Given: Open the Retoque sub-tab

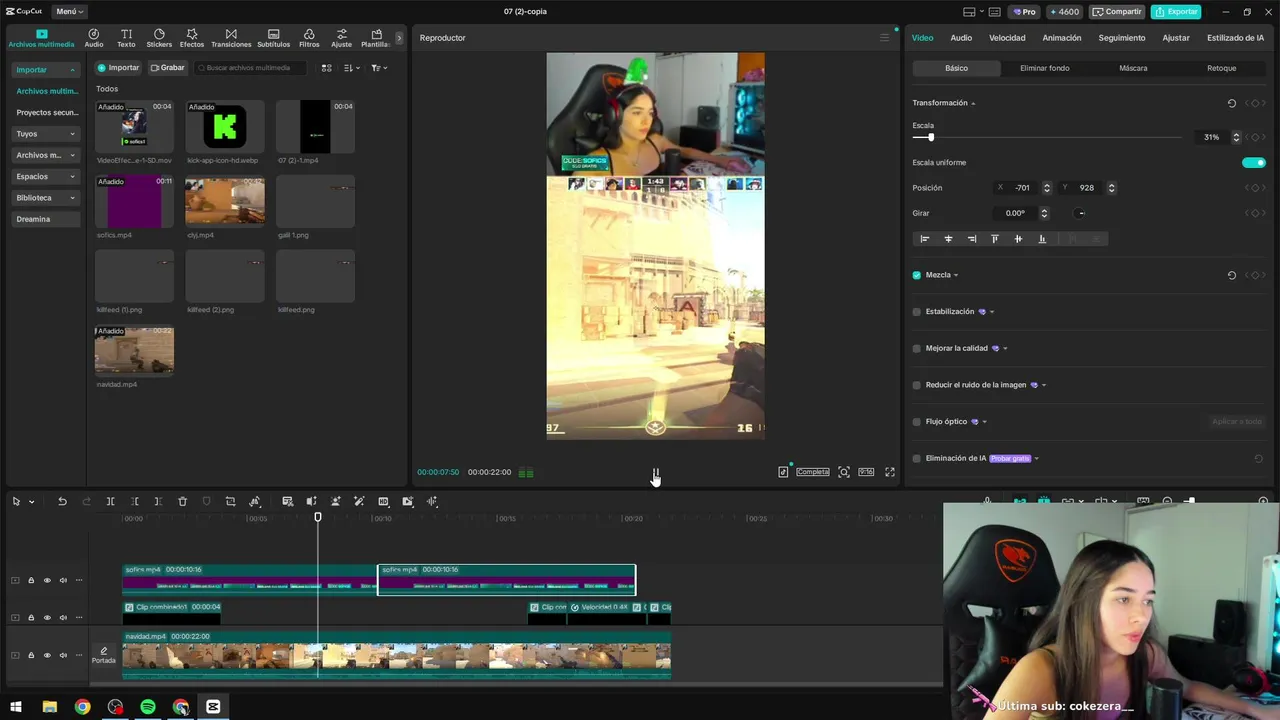Looking at the screenshot, I should 1221,68.
